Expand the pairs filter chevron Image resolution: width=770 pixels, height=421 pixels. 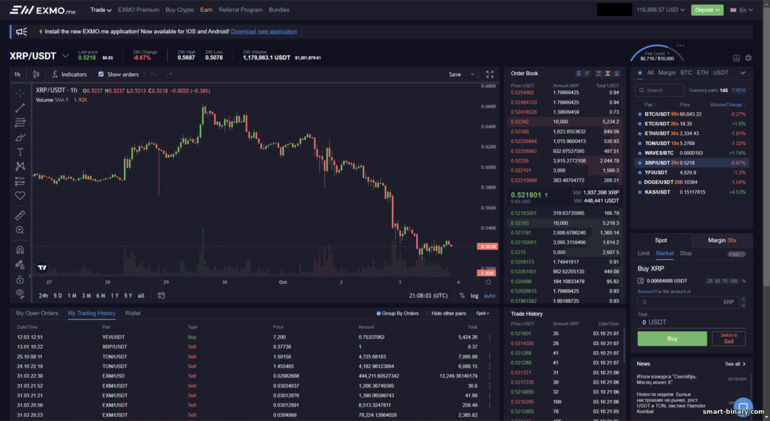point(742,73)
